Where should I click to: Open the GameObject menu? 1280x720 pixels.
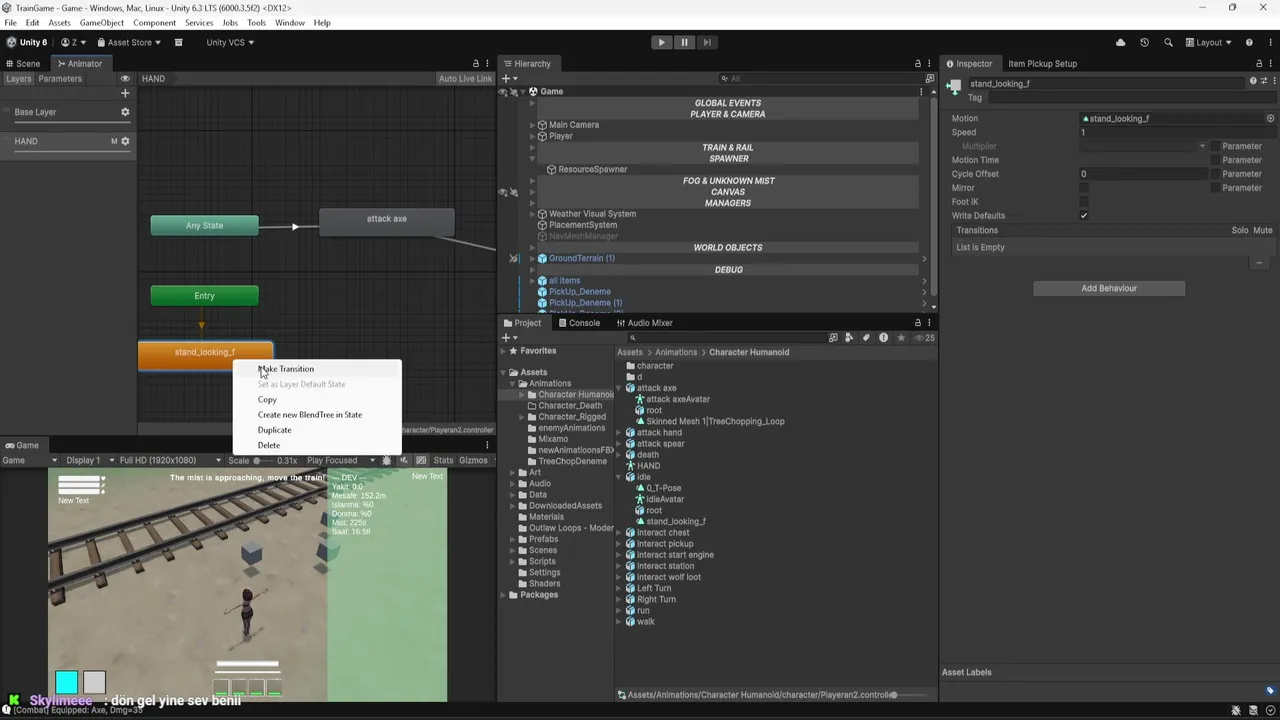102,22
